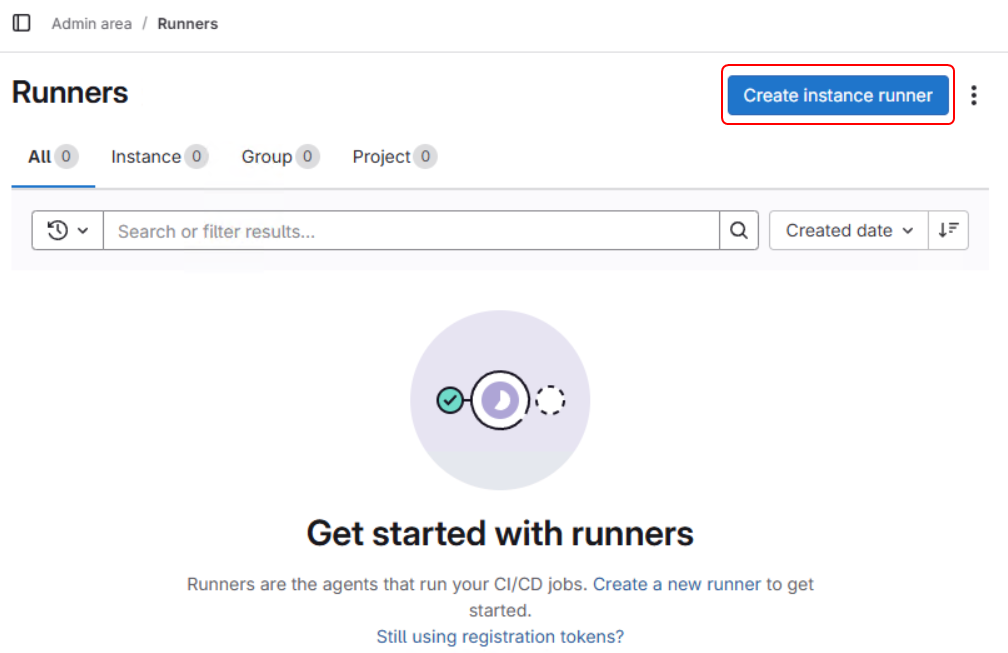Select the Group tab
This screenshot has width=1008, height=653.
tap(267, 157)
